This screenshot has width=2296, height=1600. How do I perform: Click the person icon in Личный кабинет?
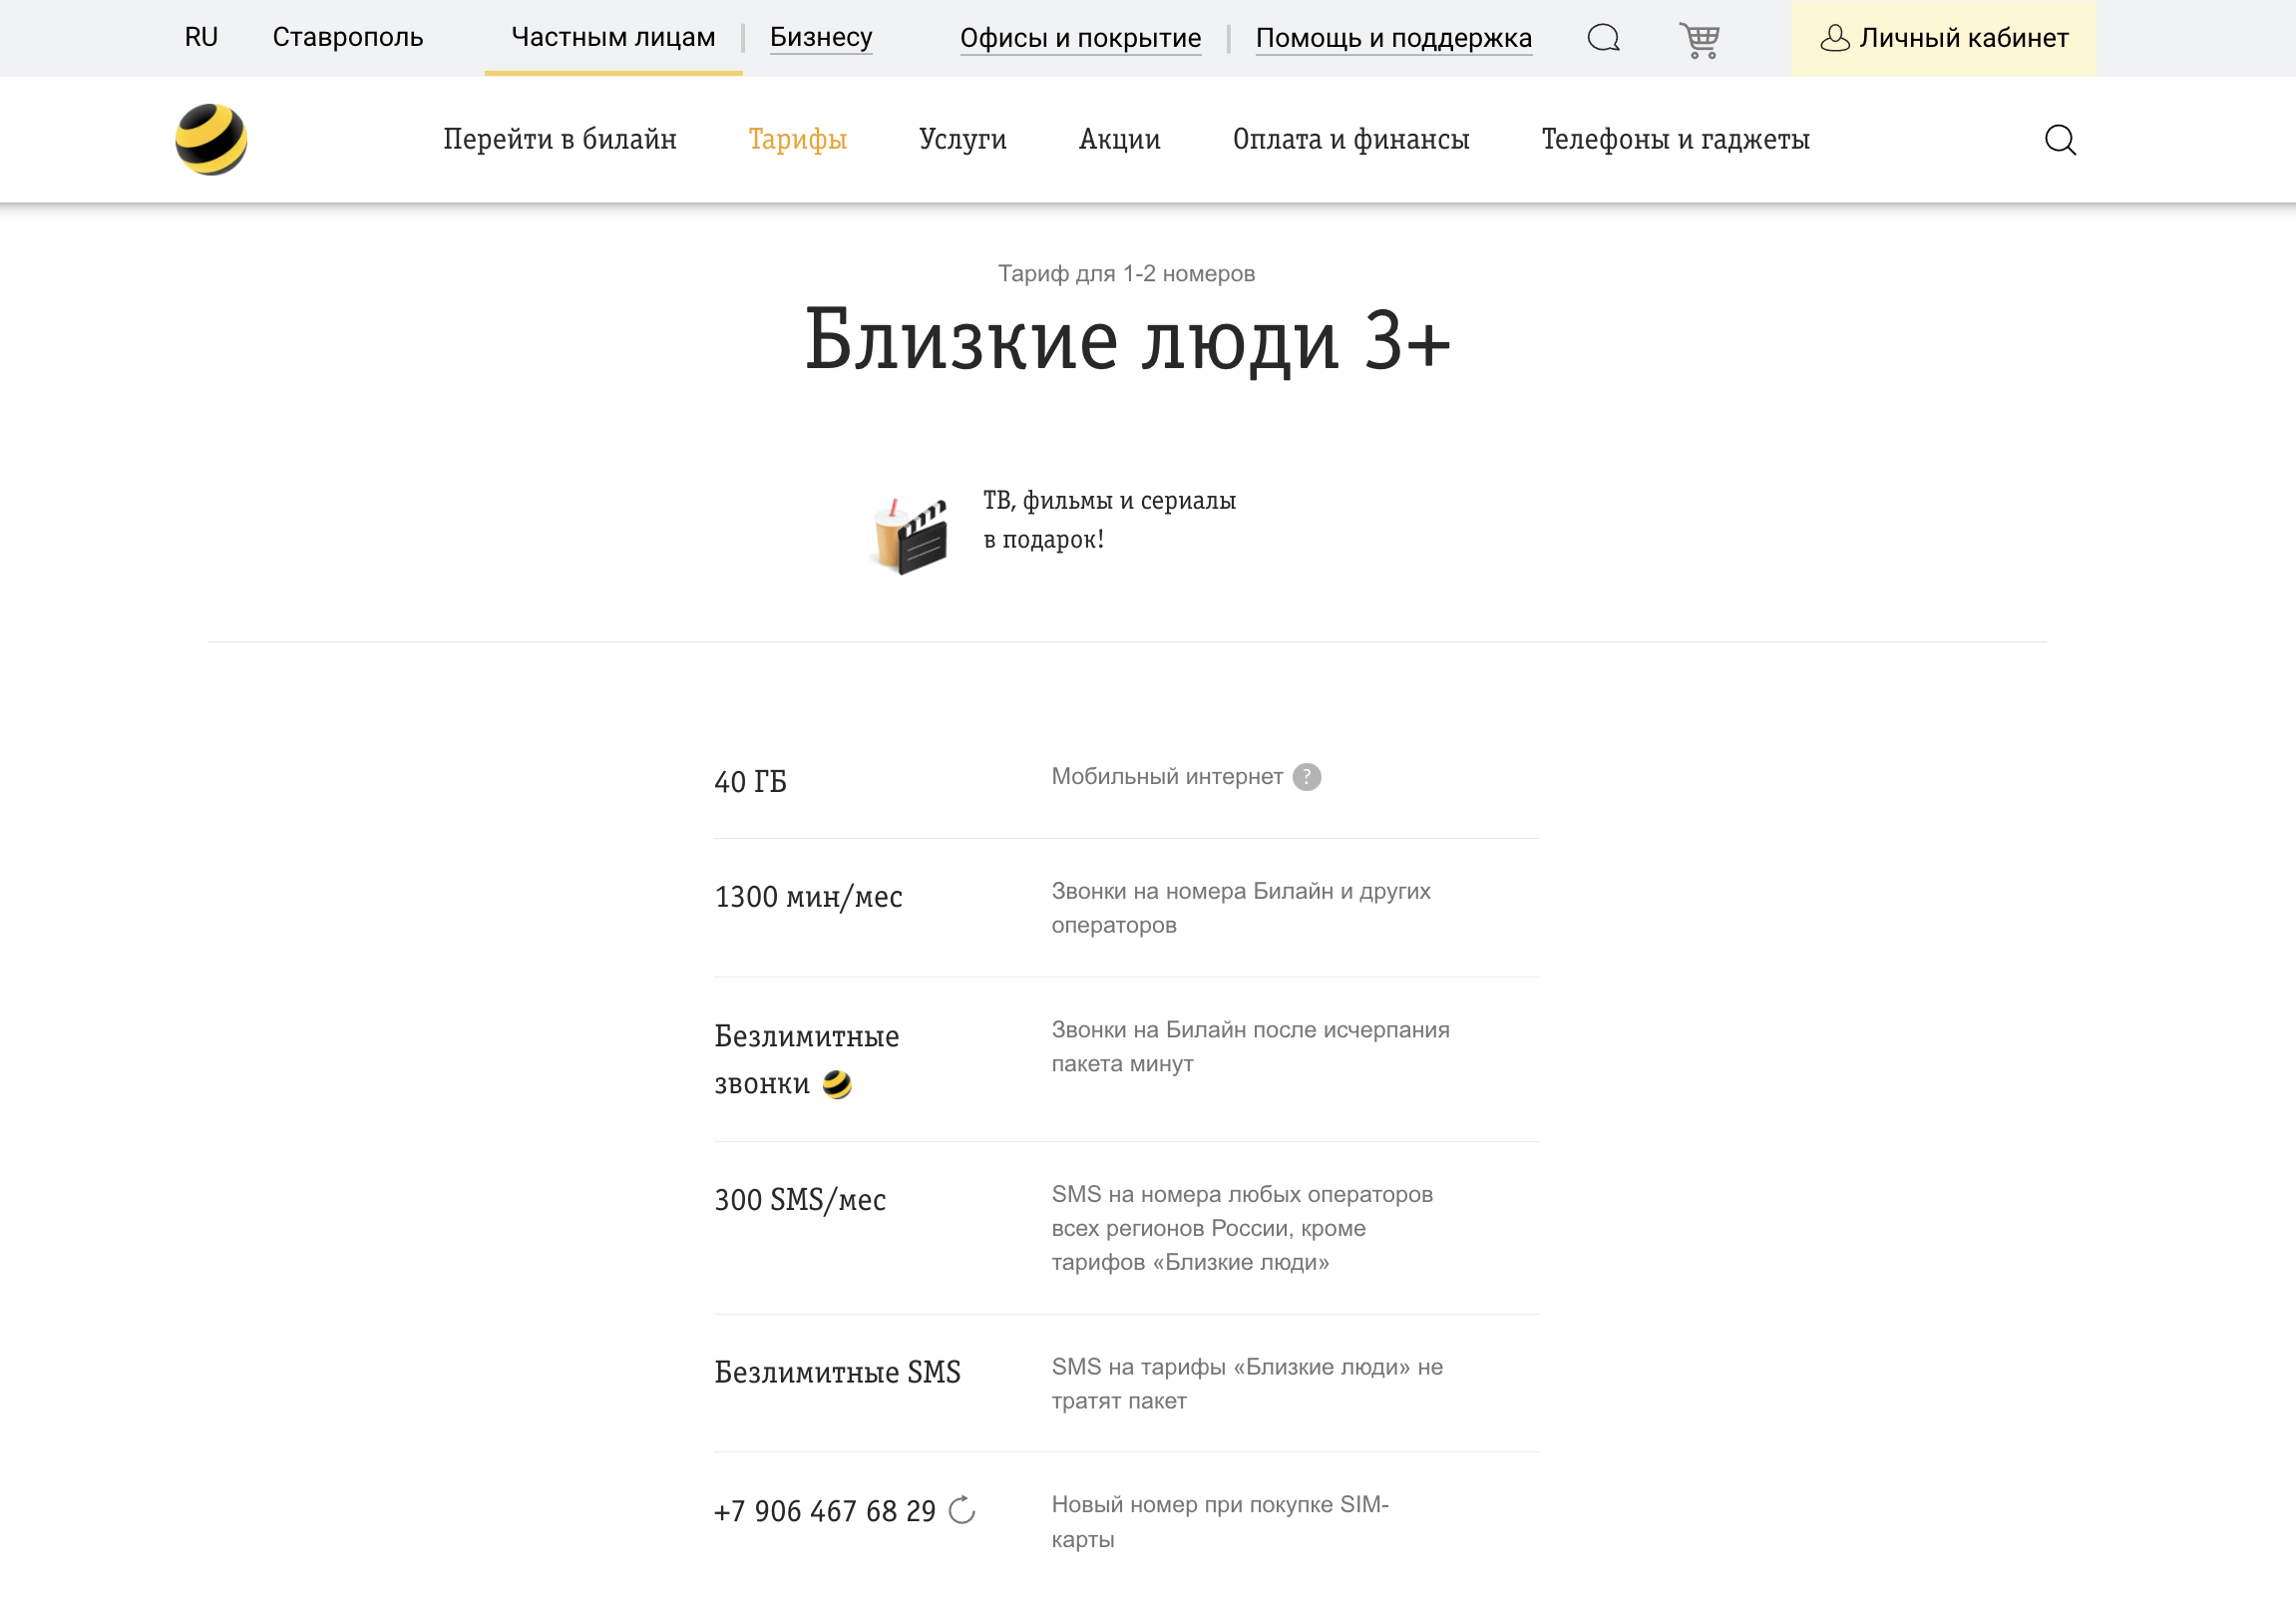tap(1837, 38)
